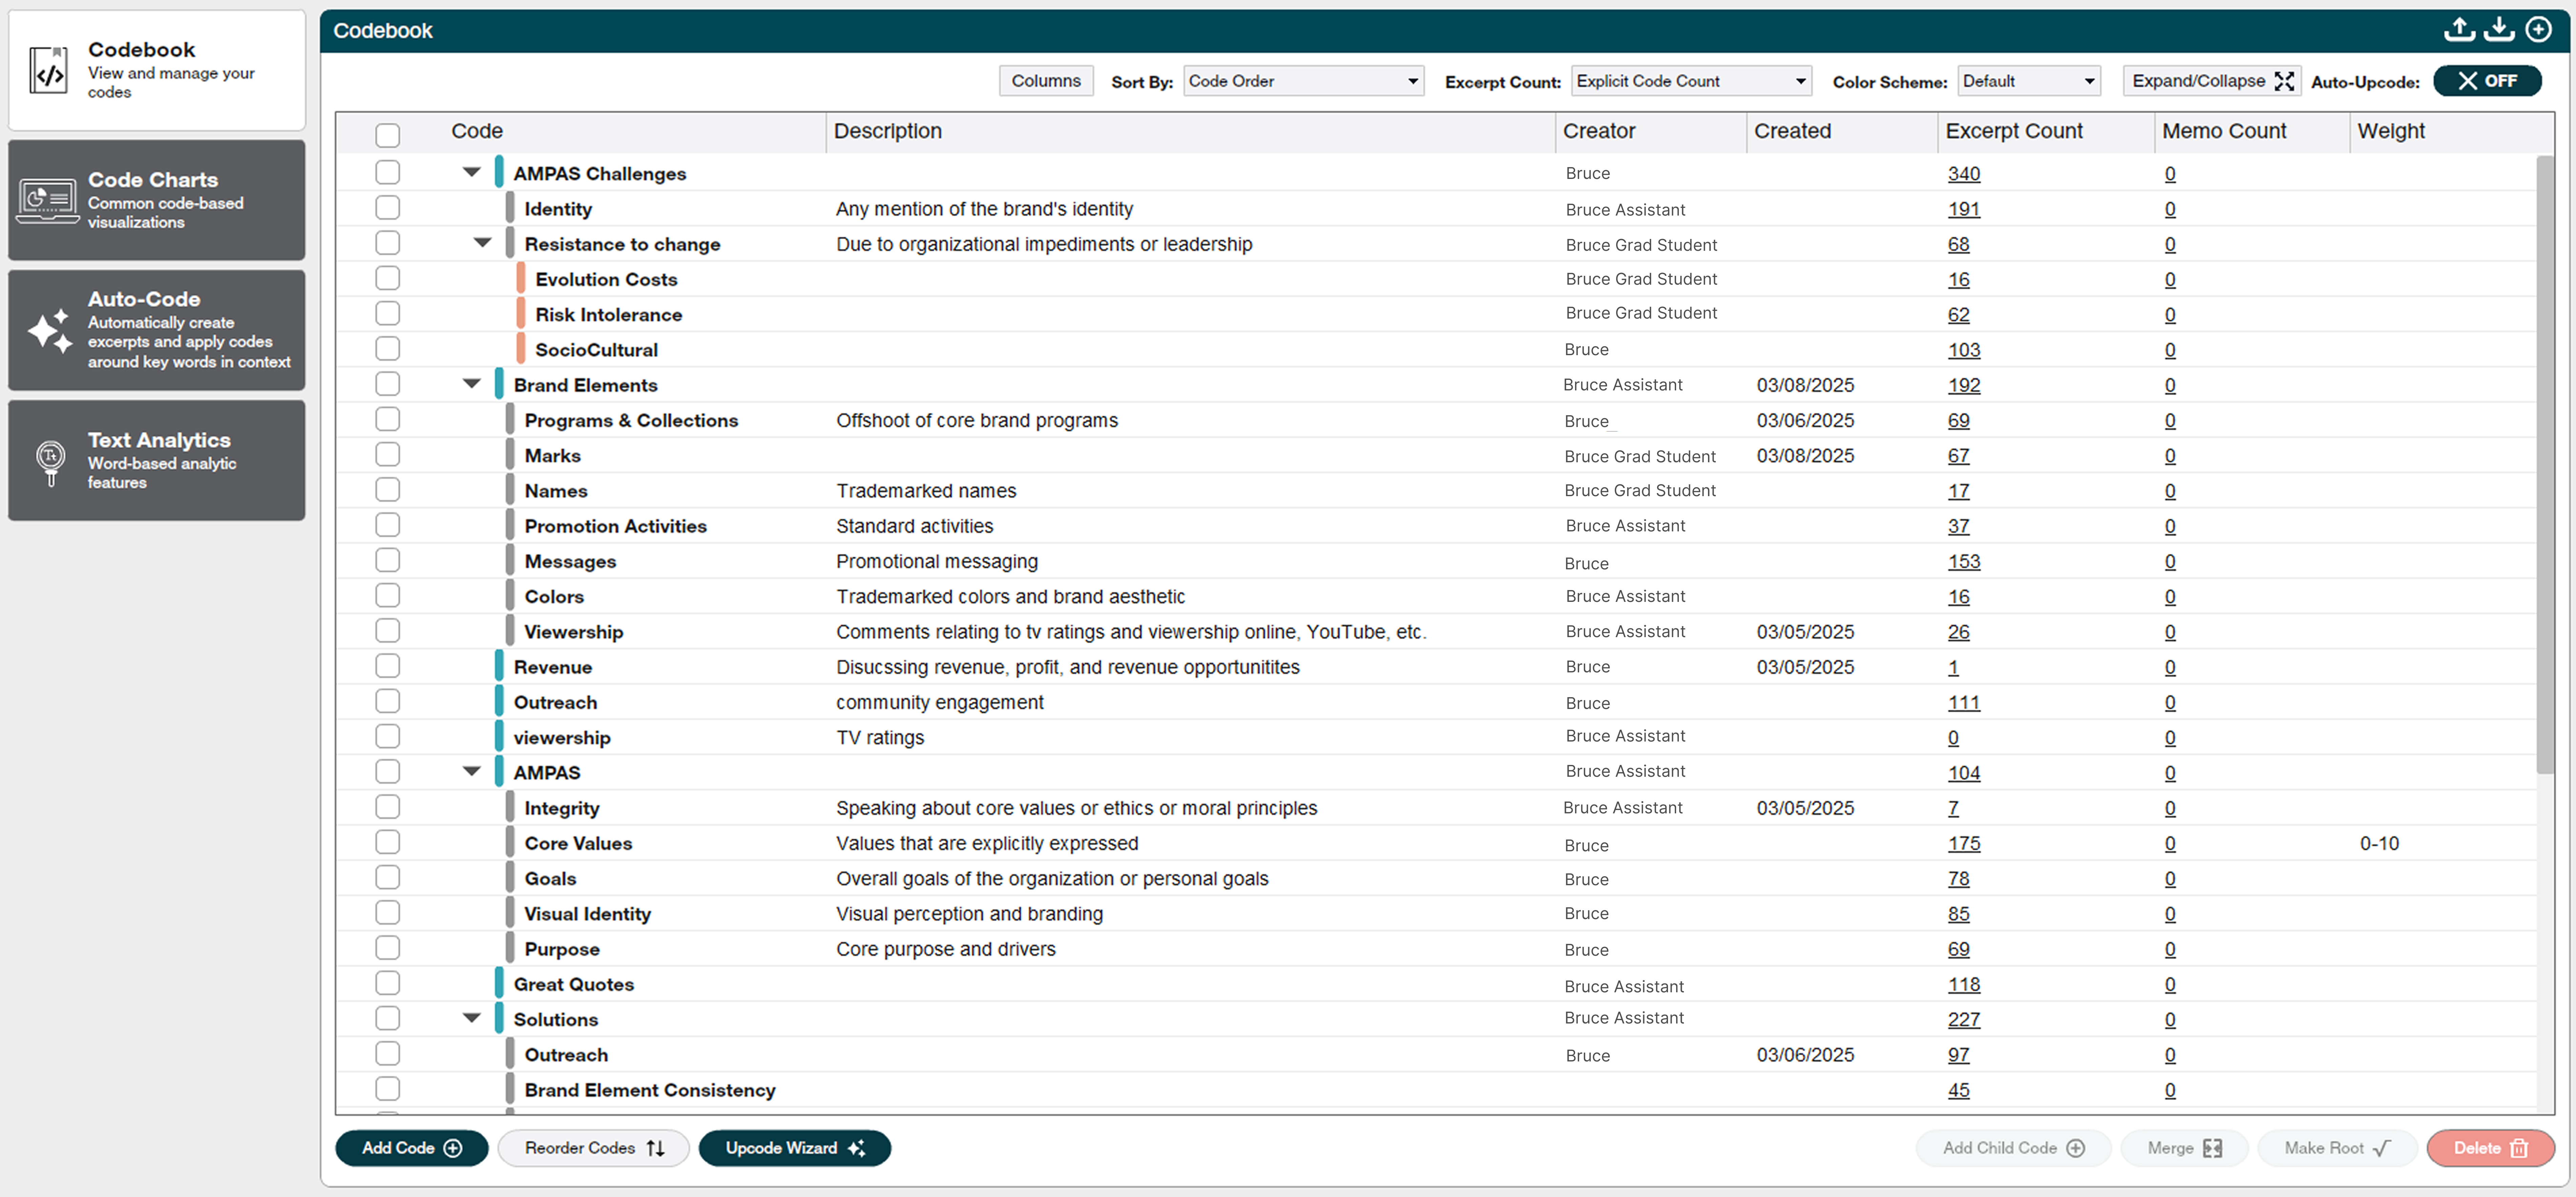Click the up-down arrows icon on Reorder Codes
Image resolution: width=2576 pixels, height=1197 pixels.
[656, 1148]
